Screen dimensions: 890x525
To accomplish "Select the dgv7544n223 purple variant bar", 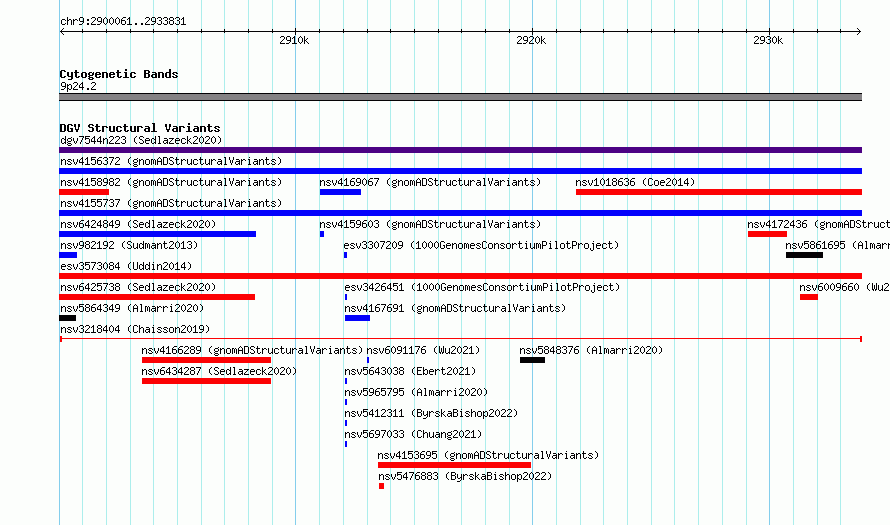I will coord(460,150).
